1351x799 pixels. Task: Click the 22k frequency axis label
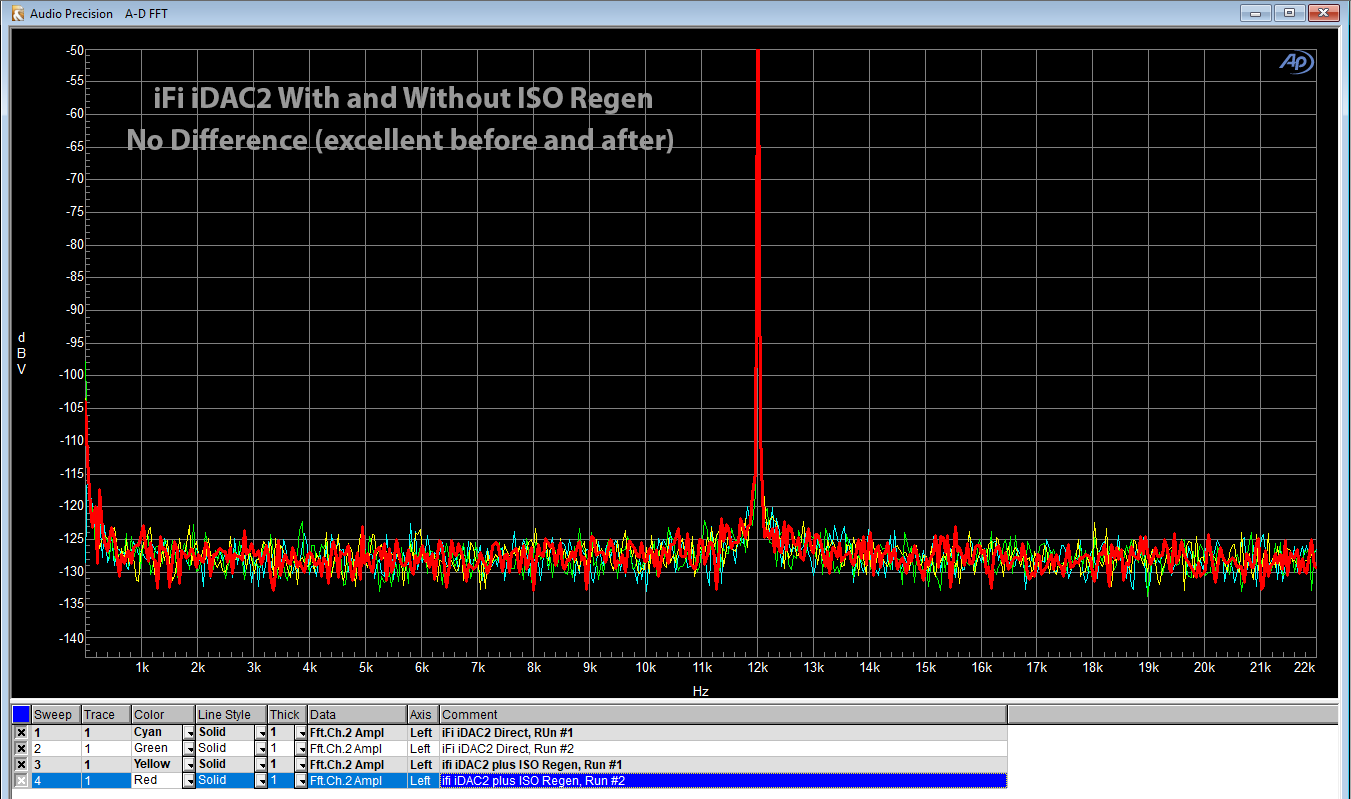(1304, 667)
